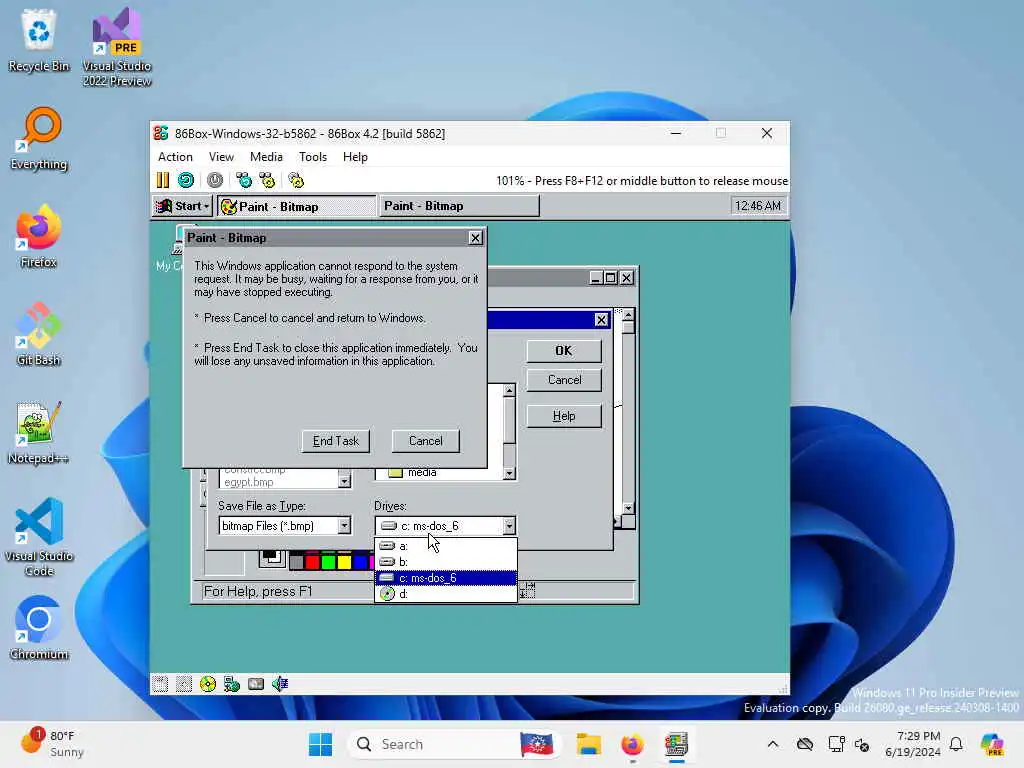Open Visual Studio Code desktop shortcut

click(39, 537)
